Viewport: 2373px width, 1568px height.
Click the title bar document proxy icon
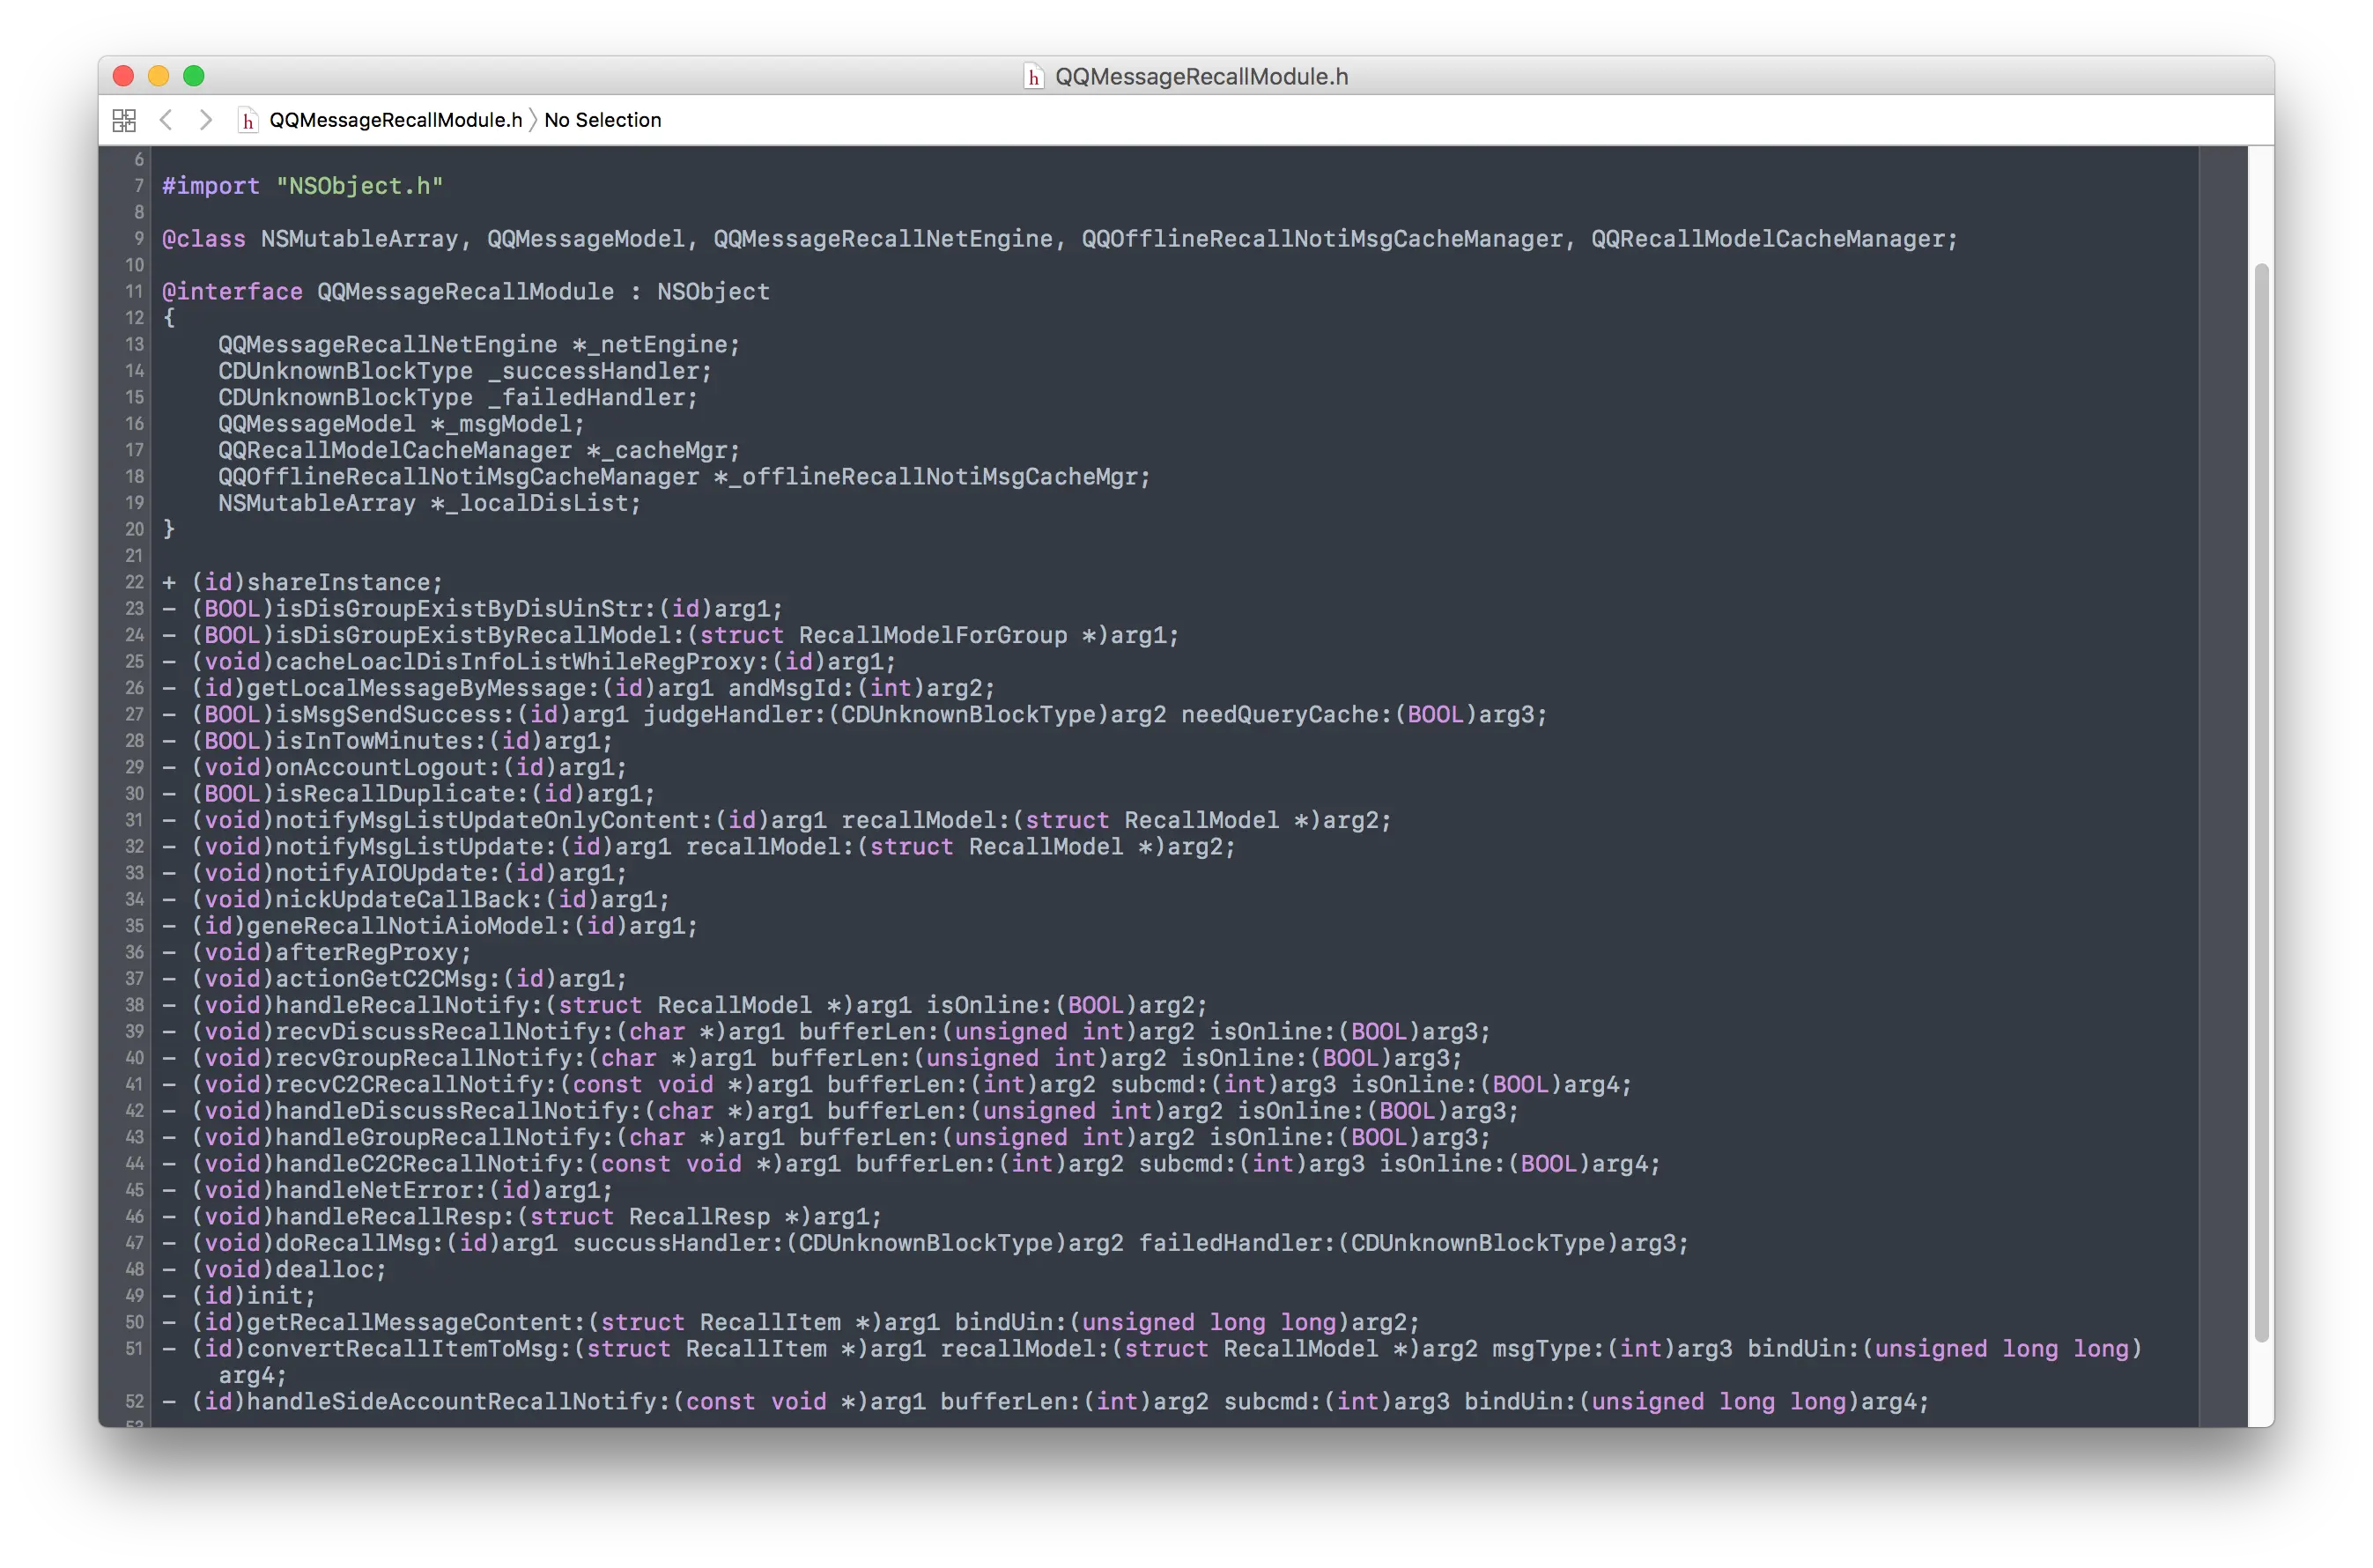(1034, 77)
